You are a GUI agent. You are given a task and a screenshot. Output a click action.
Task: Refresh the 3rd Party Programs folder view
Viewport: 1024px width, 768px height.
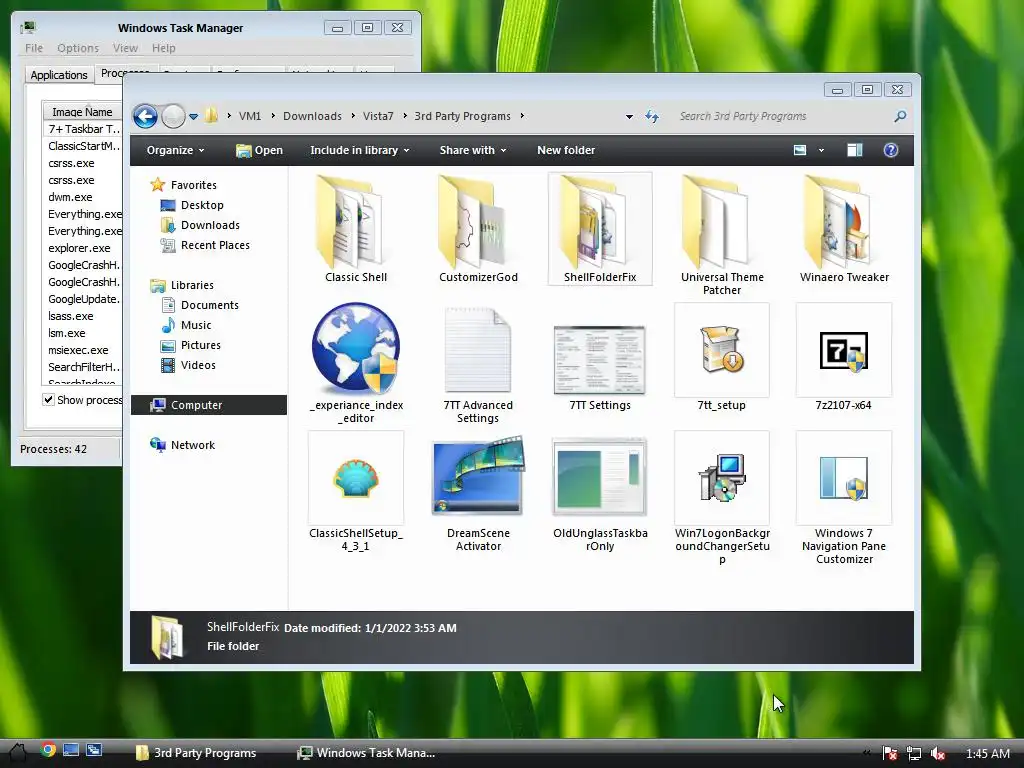(652, 116)
